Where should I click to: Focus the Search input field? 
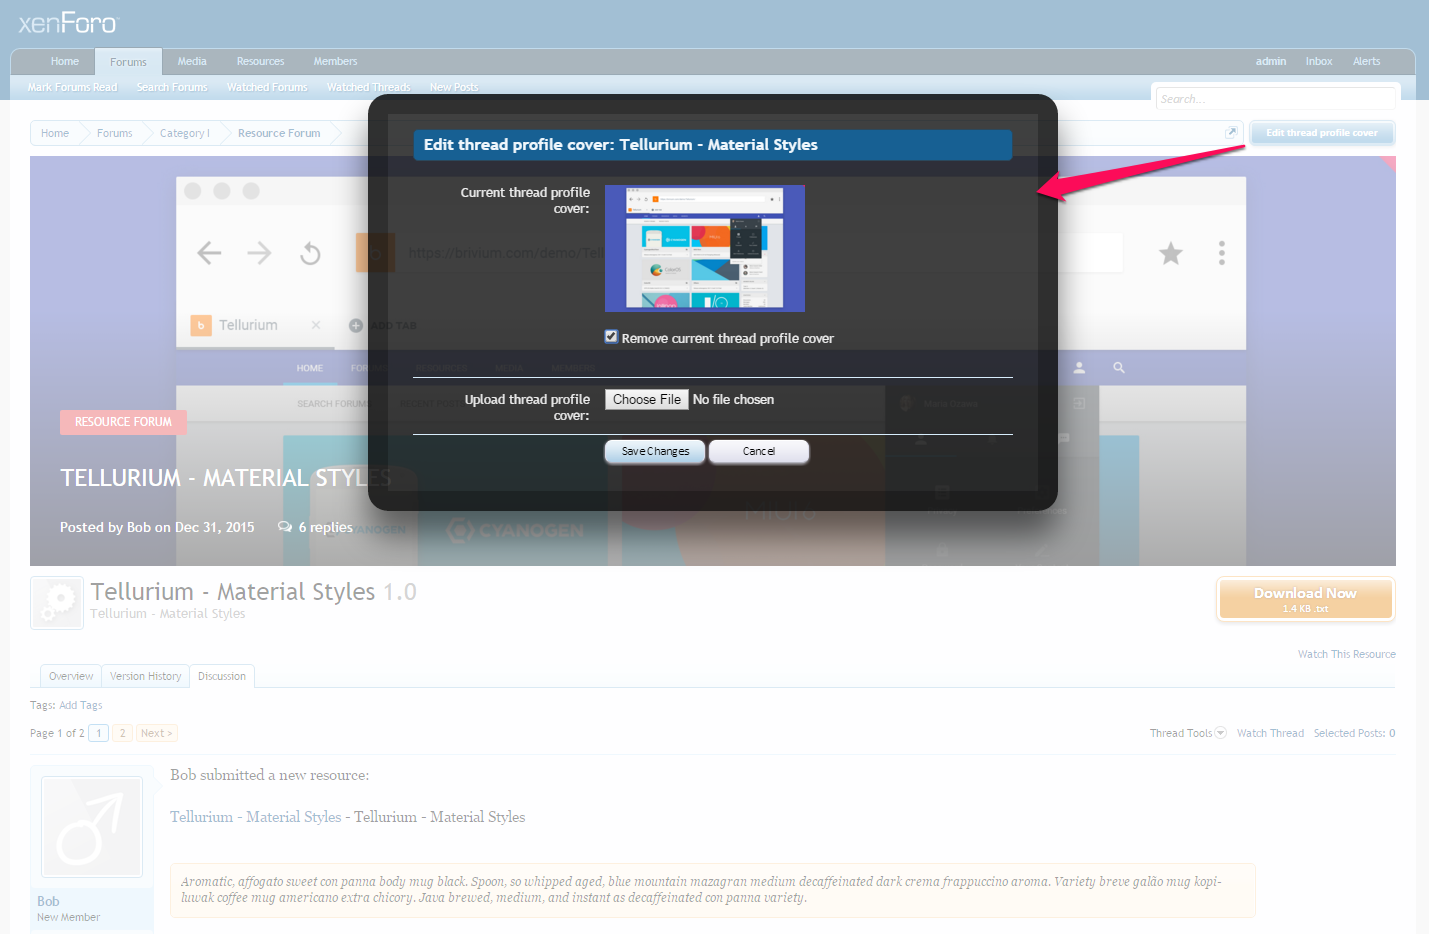(1275, 99)
